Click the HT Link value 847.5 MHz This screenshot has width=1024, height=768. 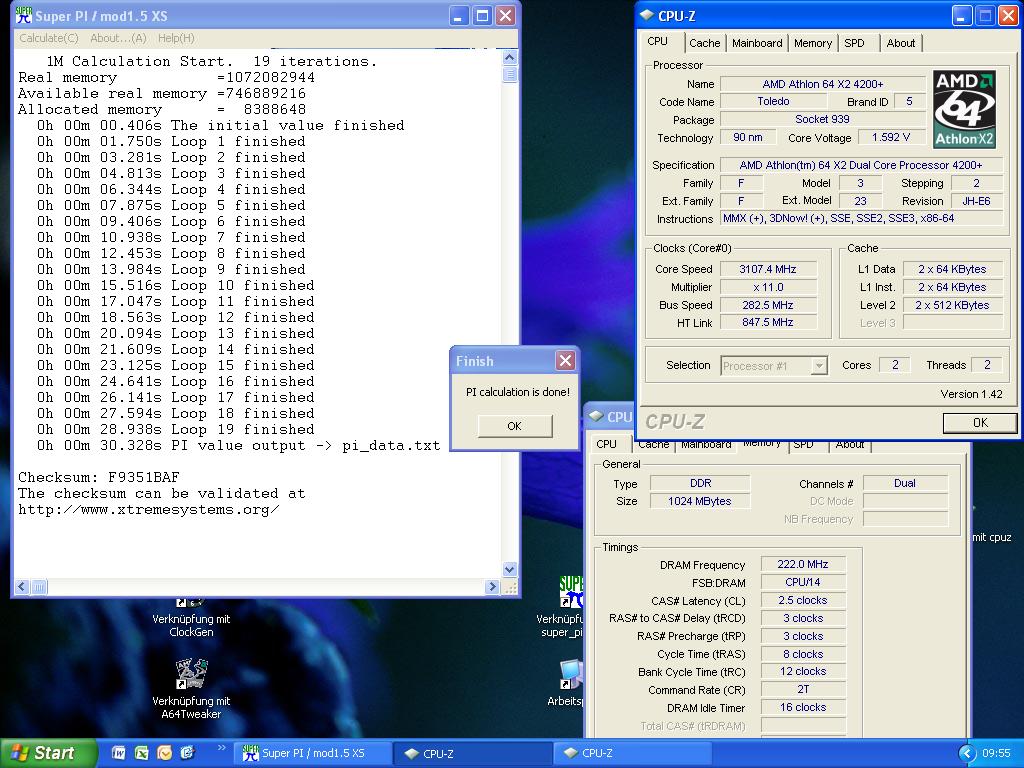tap(768, 323)
